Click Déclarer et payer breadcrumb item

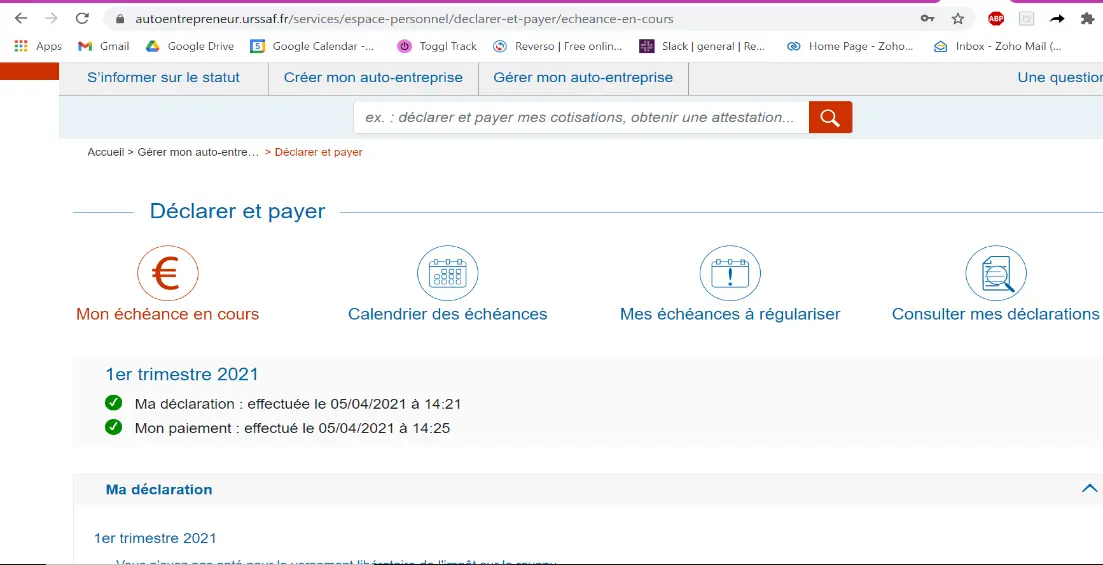[319, 152]
